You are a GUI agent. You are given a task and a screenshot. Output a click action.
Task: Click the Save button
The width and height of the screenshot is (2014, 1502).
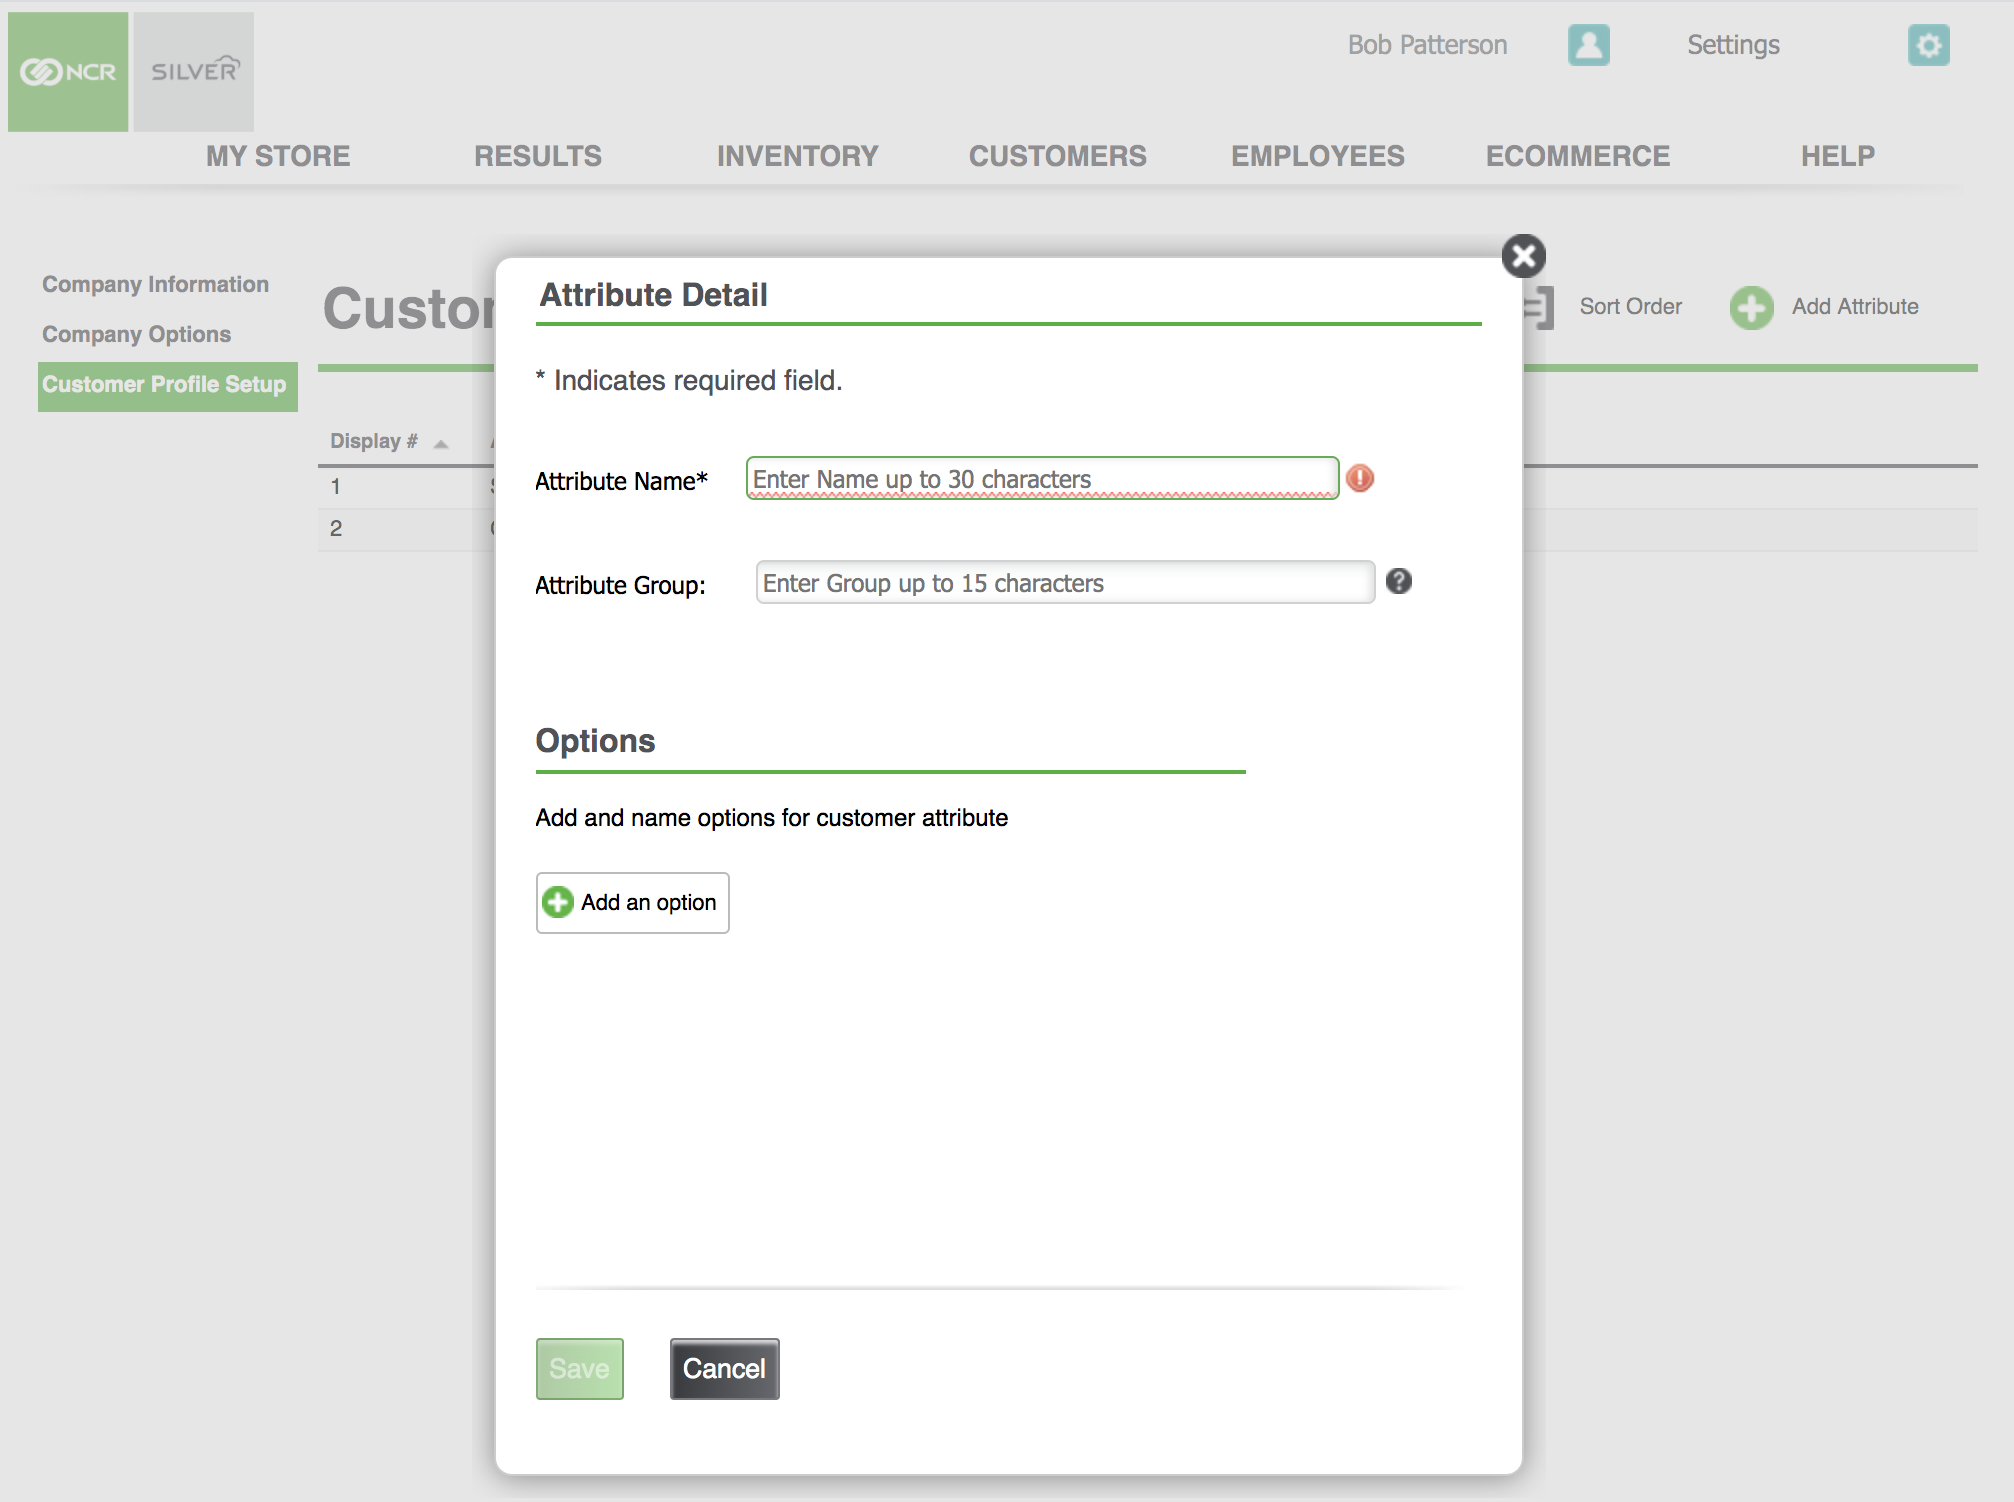[x=579, y=1368]
